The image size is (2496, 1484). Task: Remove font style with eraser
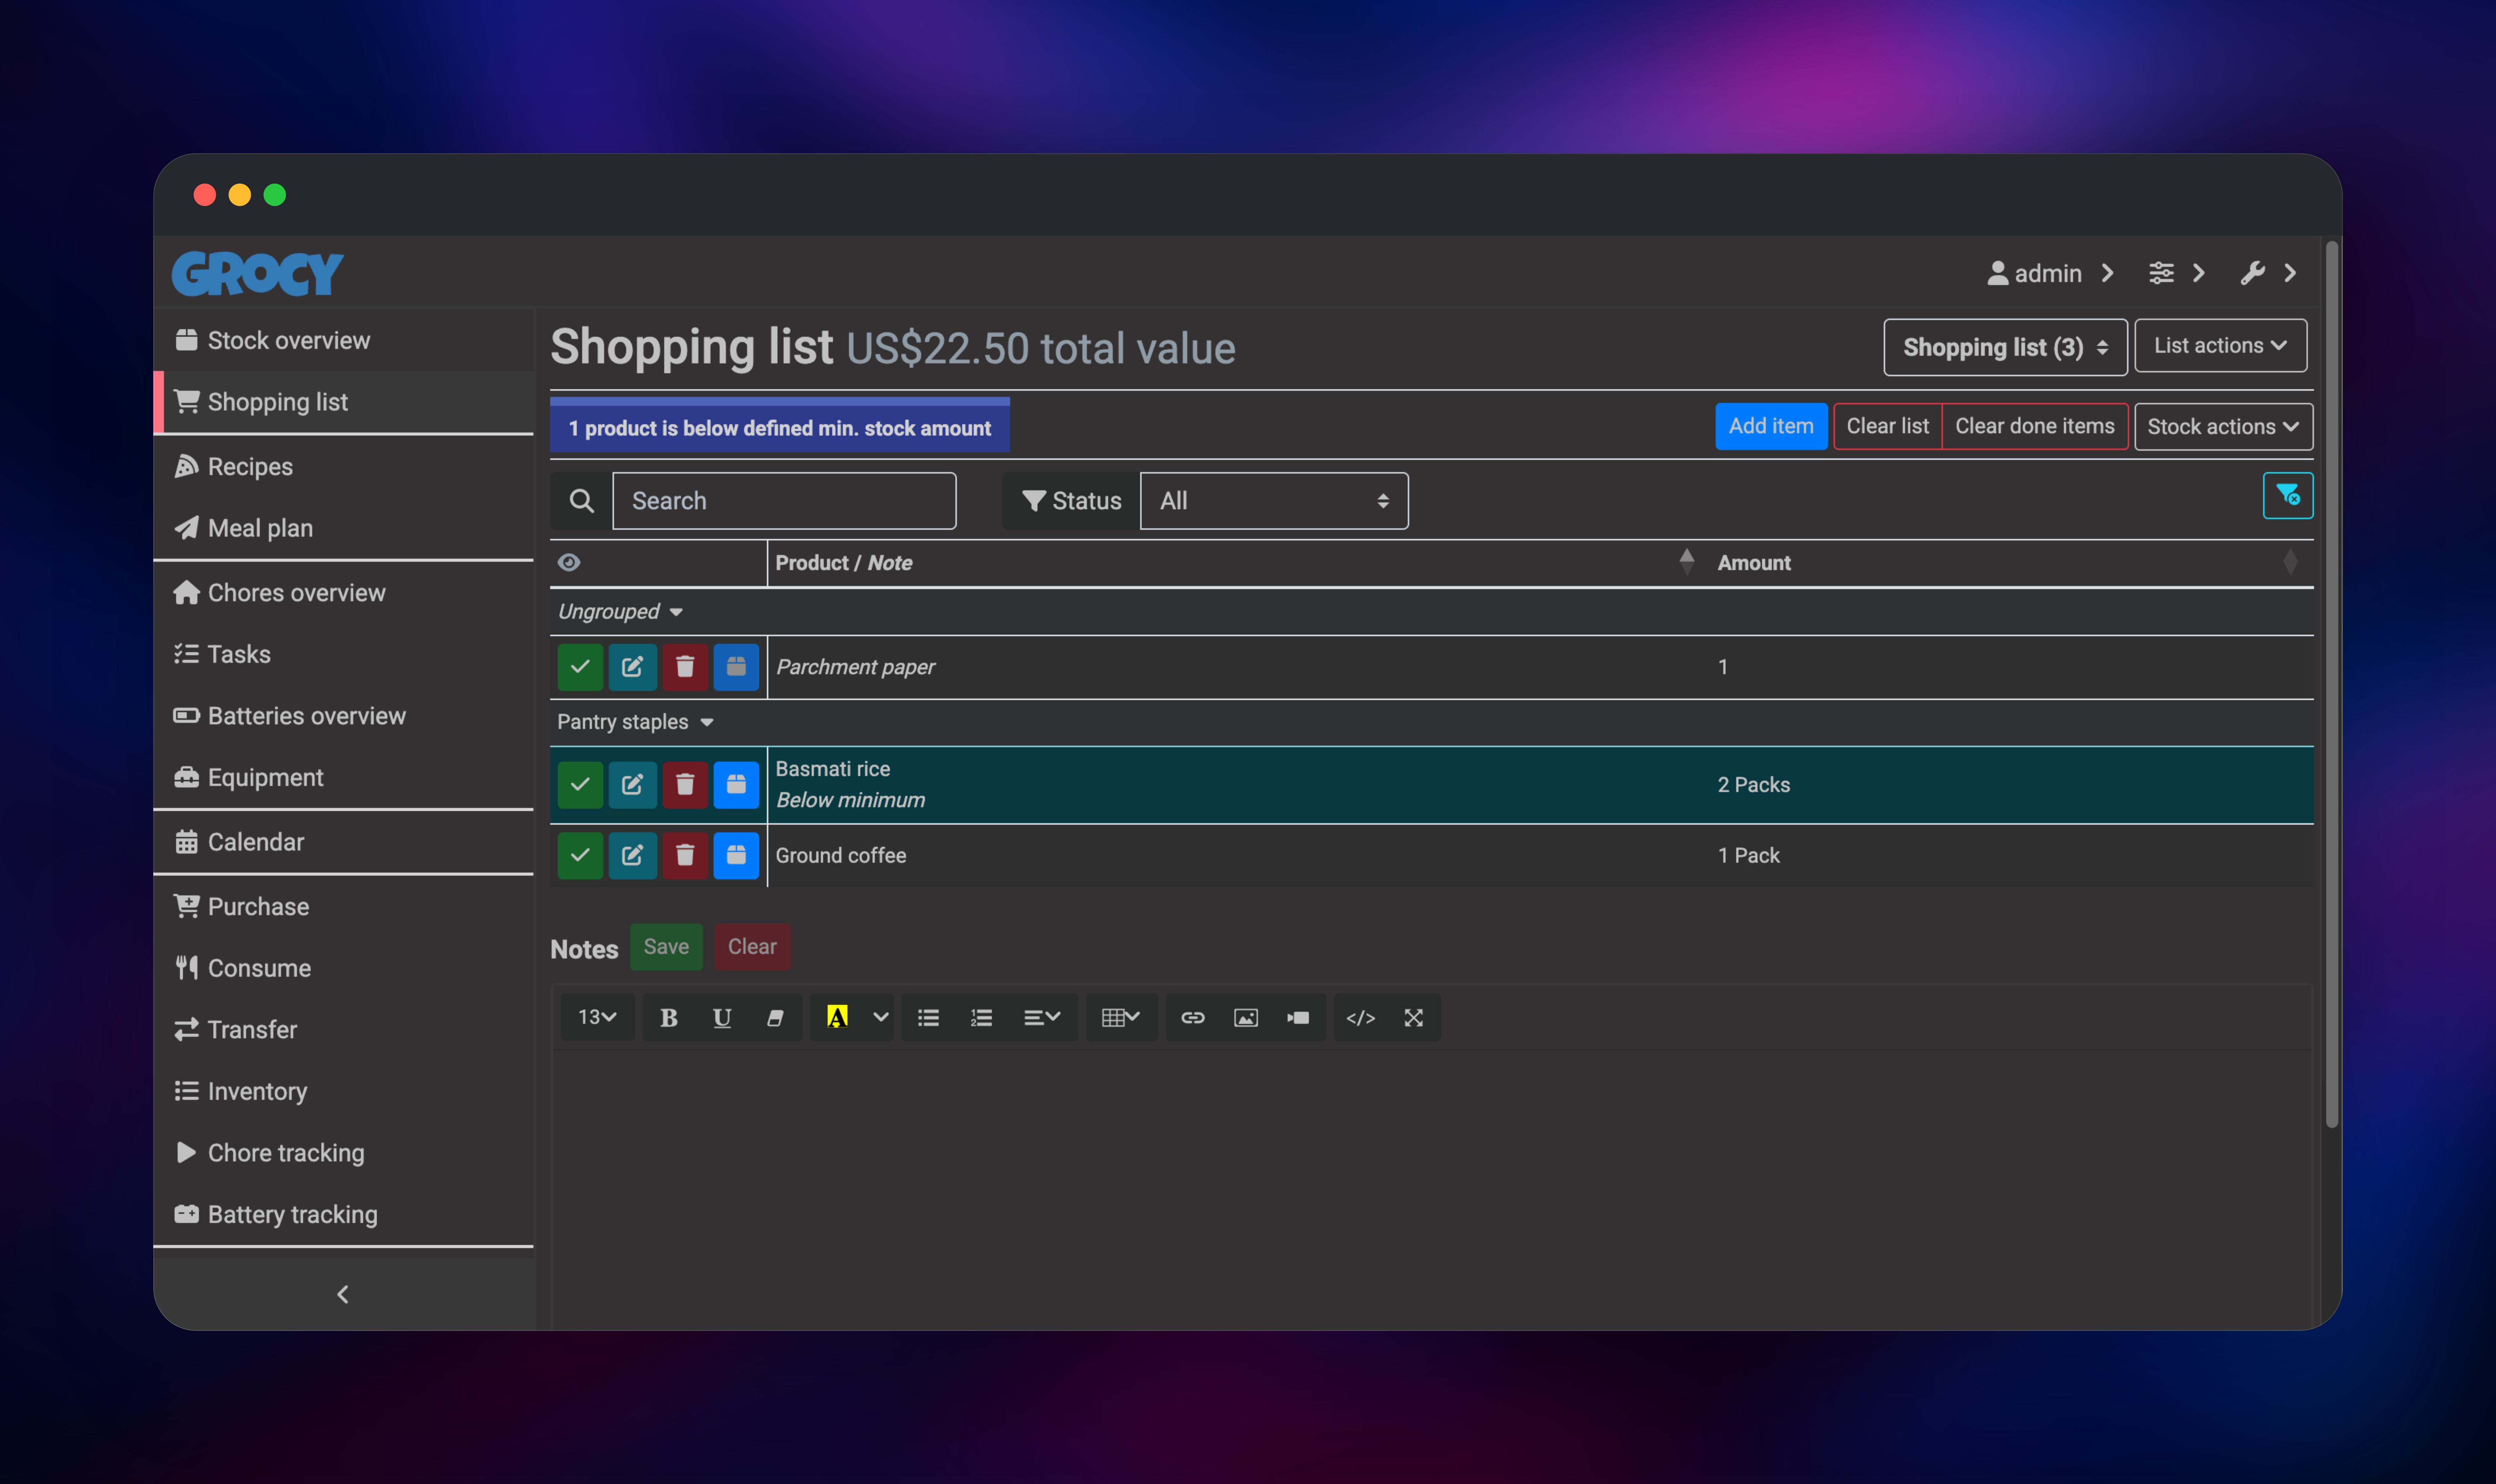tap(775, 1018)
